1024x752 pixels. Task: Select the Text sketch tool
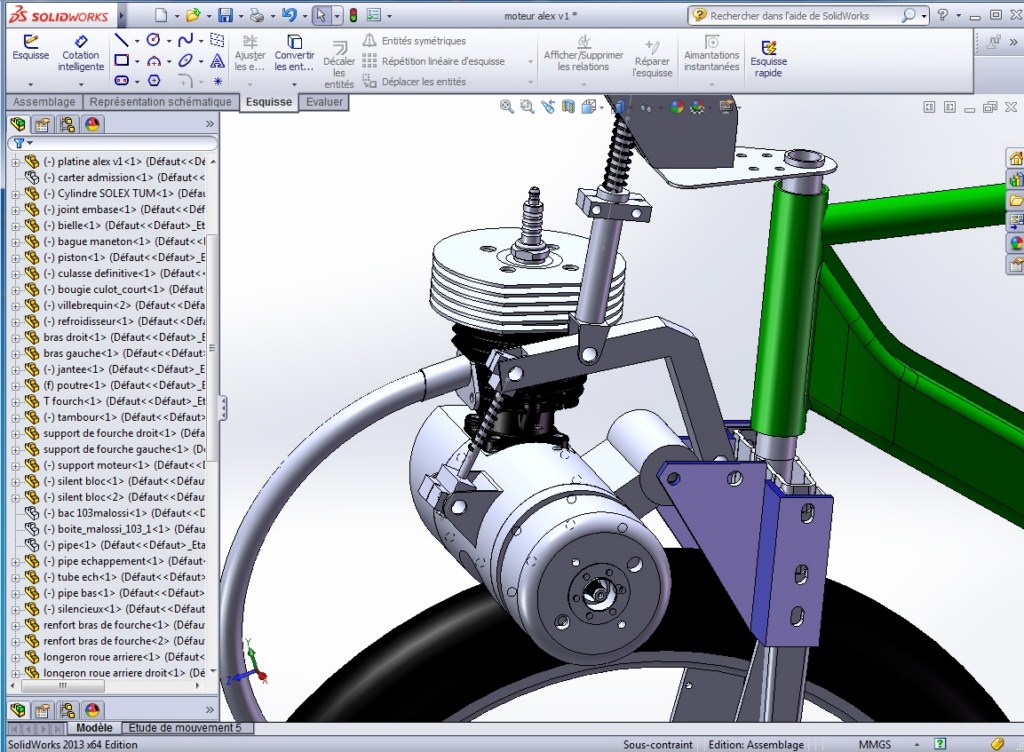(x=217, y=61)
